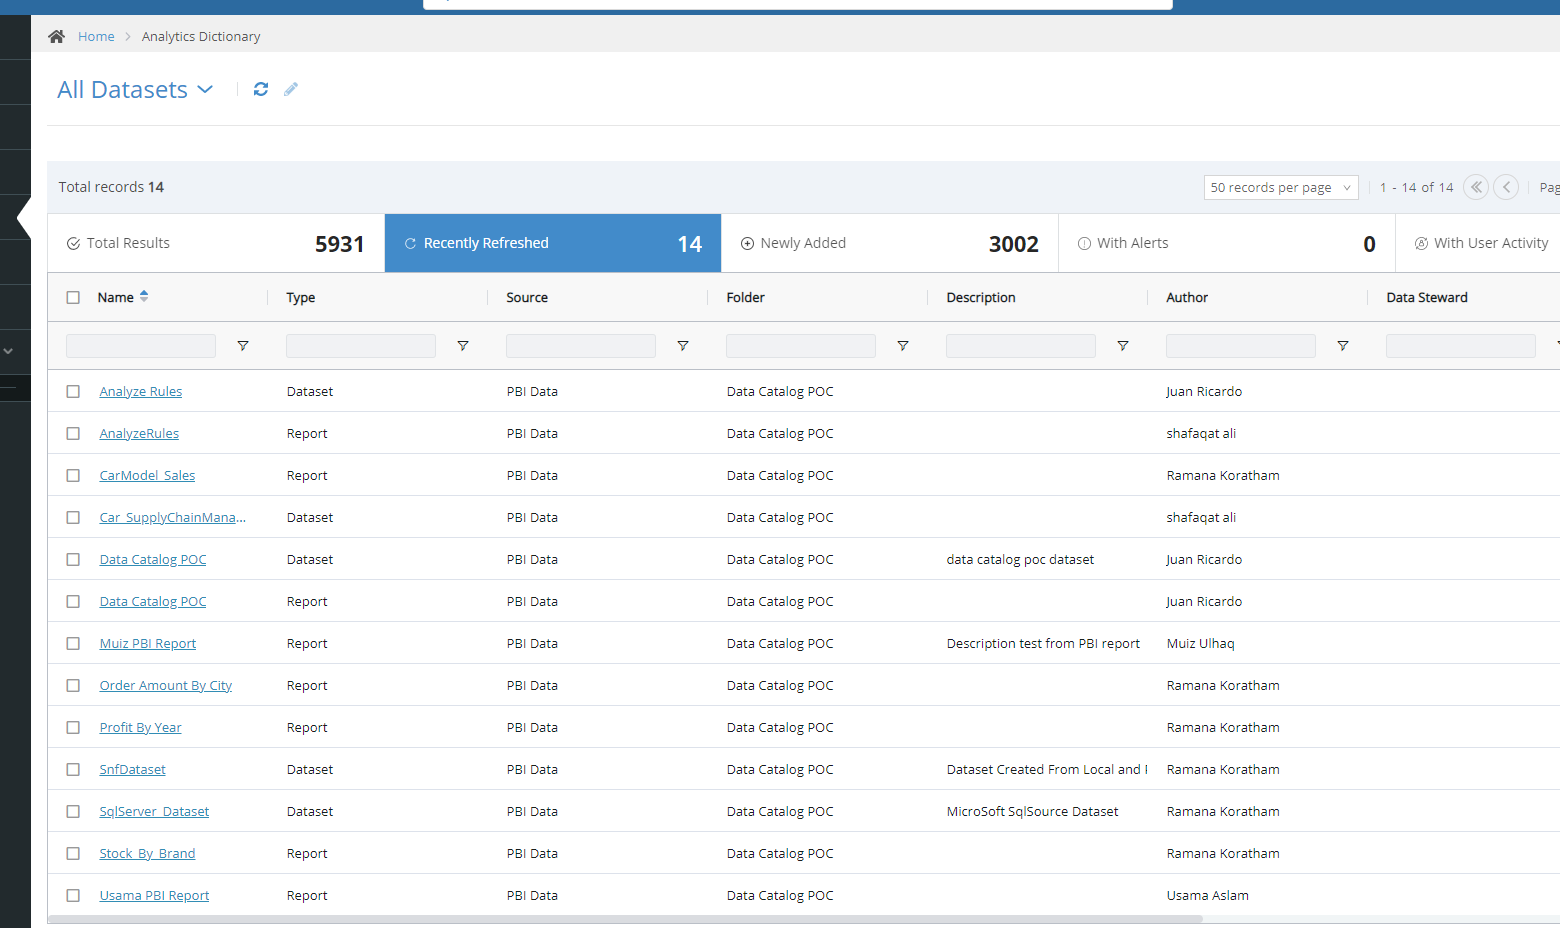
Task: Click the Description column header
Action: coord(981,297)
